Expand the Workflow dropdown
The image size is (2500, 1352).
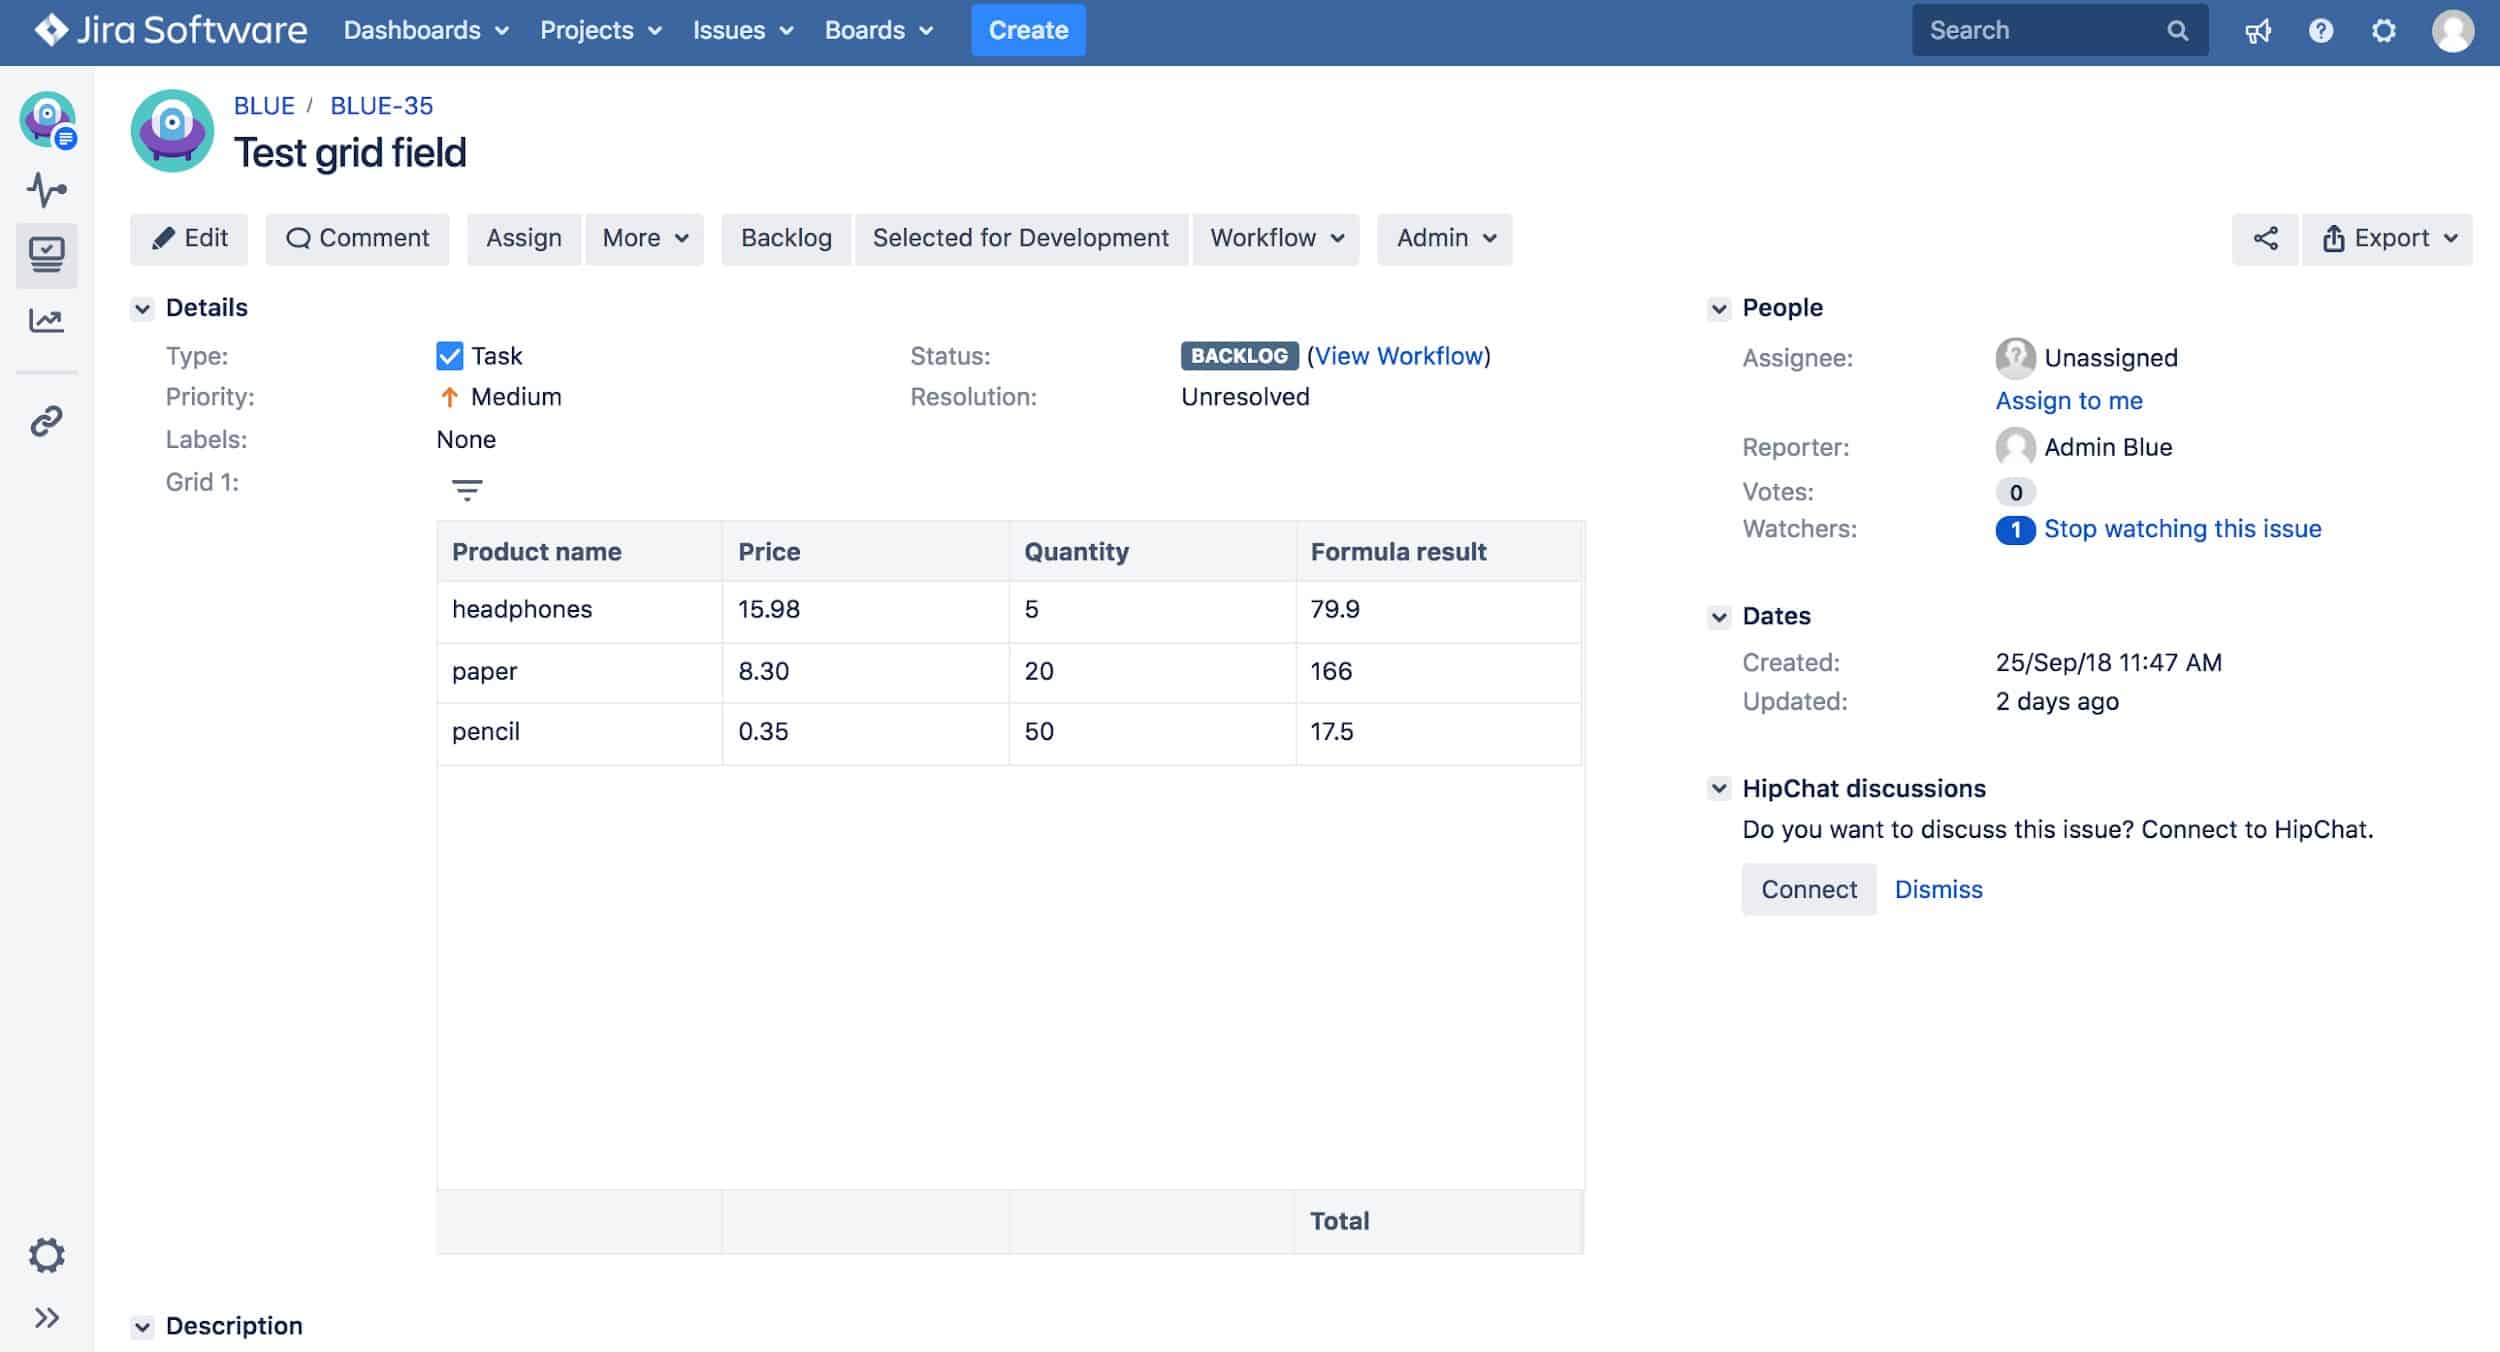pos(1275,238)
